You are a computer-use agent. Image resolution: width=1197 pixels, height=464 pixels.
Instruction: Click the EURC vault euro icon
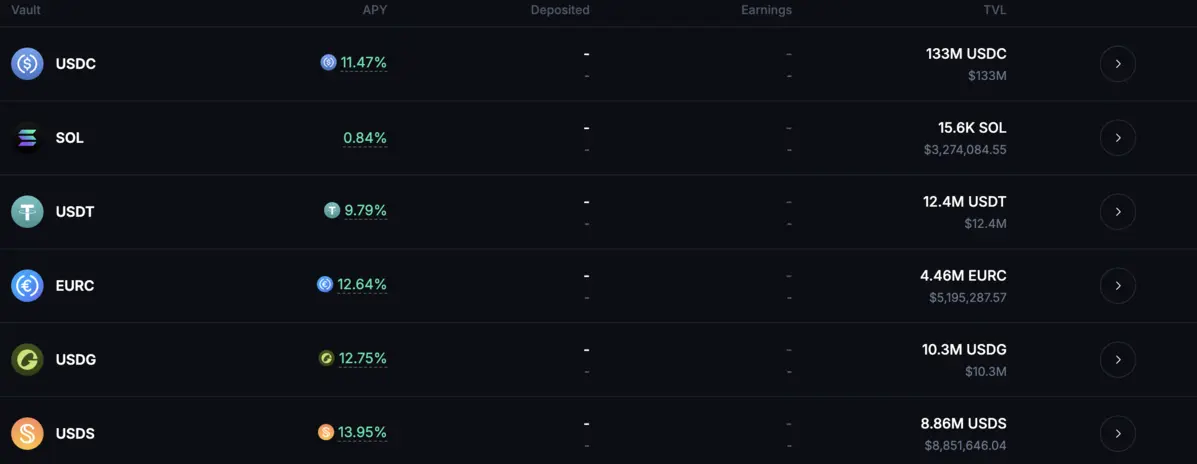pyautogui.click(x=27, y=286)
